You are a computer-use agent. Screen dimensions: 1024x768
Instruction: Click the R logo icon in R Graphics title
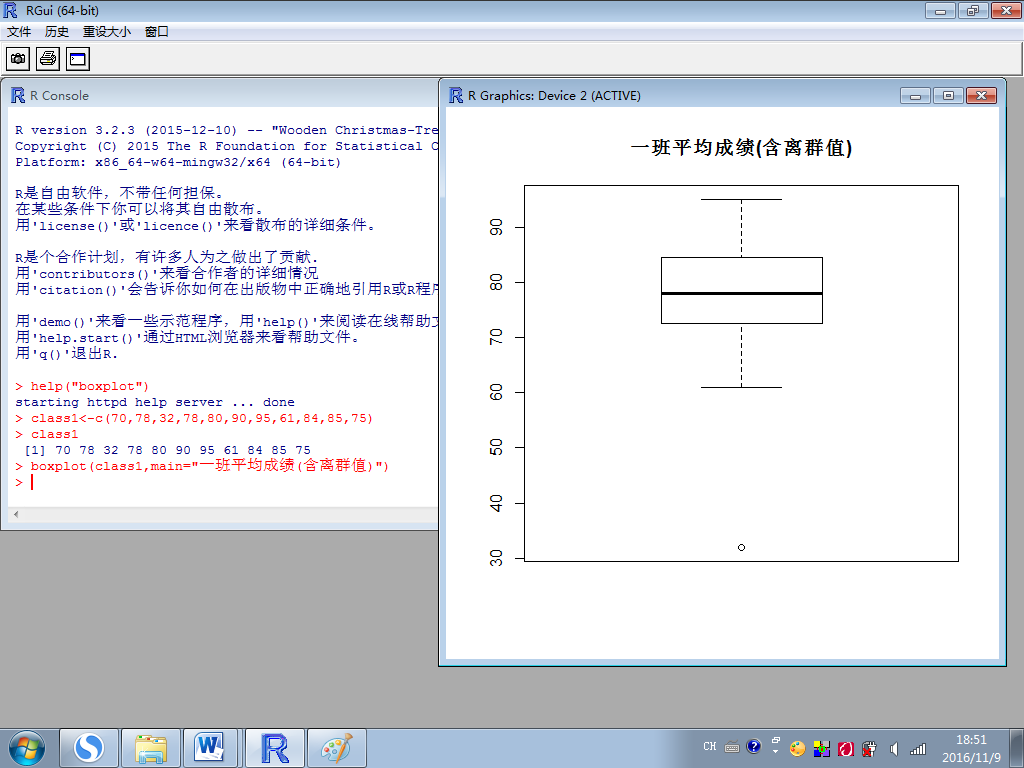[x=456, y=95]
